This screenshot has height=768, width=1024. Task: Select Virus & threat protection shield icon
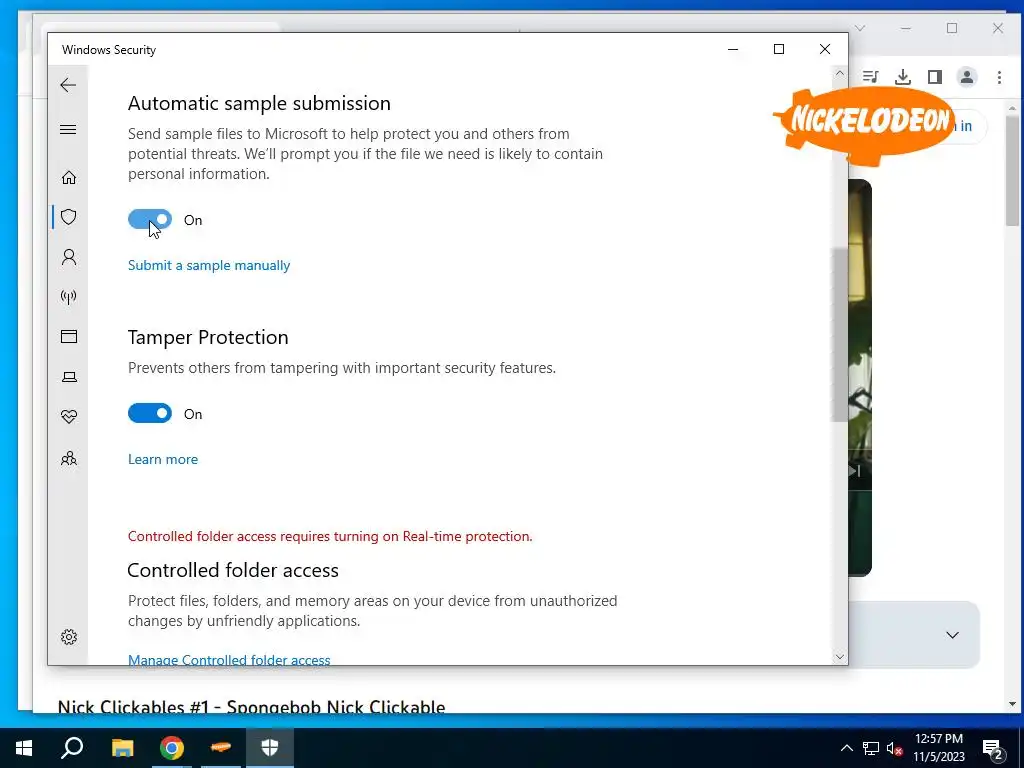click(x=69, y=217)
